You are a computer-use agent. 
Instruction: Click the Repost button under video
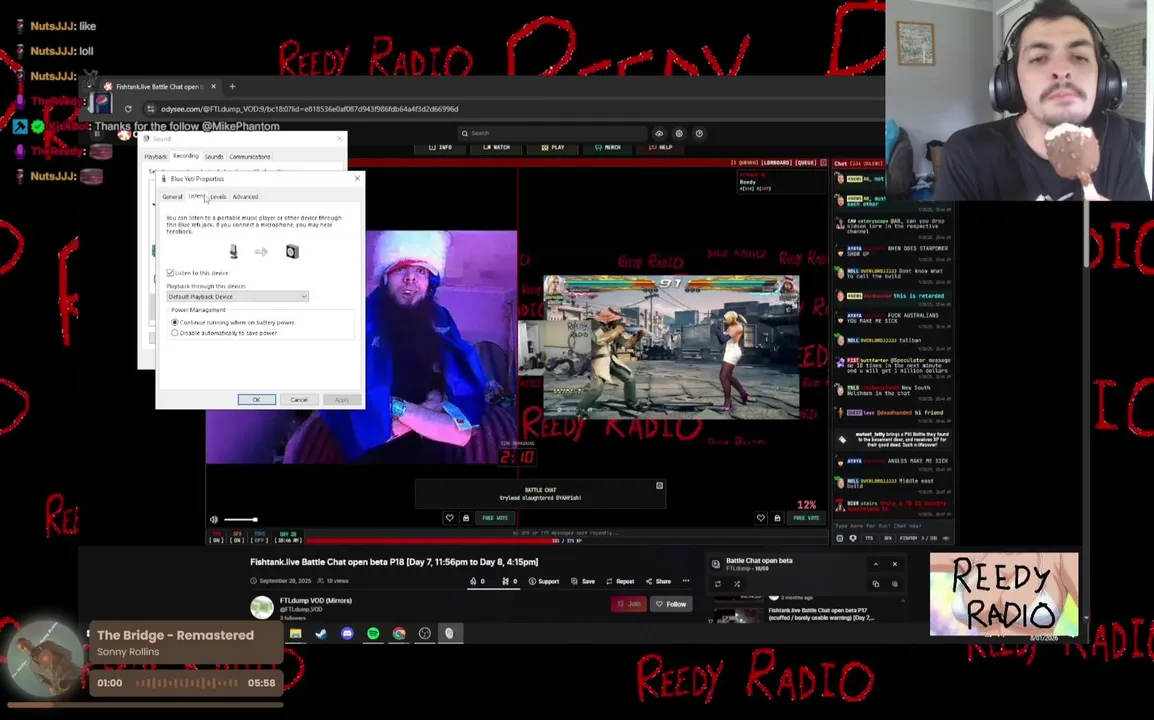pyautogui.click(x=620, y=581)
